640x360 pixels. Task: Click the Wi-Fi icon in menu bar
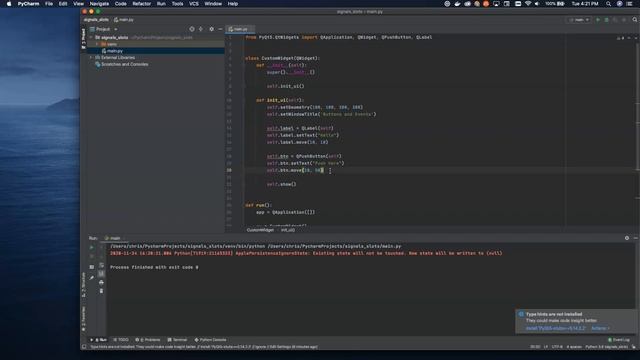click(x=528, y=4)
